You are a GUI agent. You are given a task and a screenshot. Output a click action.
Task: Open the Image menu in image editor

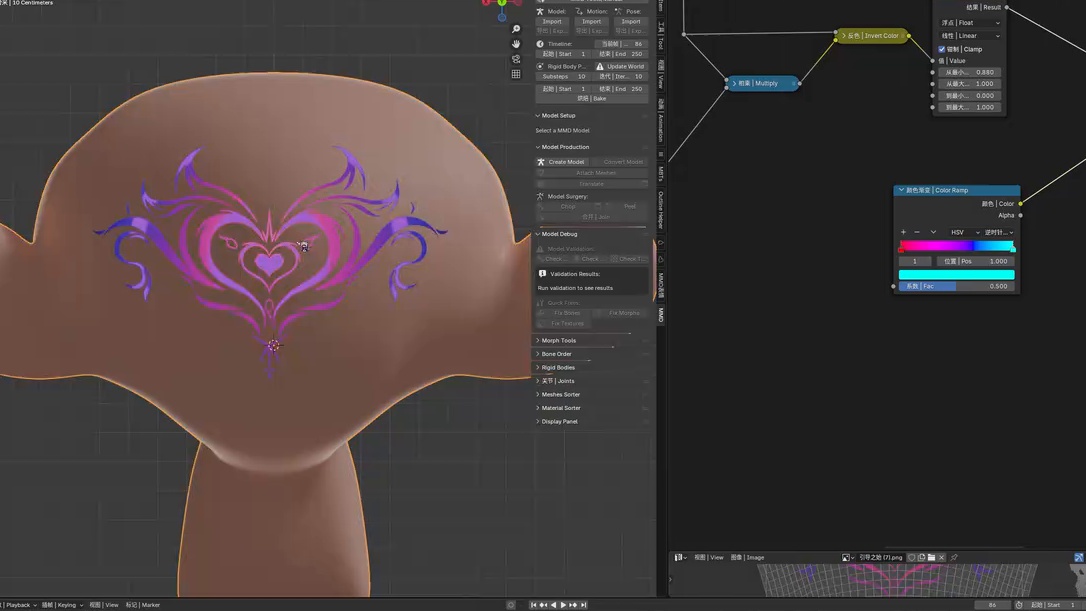747,558
